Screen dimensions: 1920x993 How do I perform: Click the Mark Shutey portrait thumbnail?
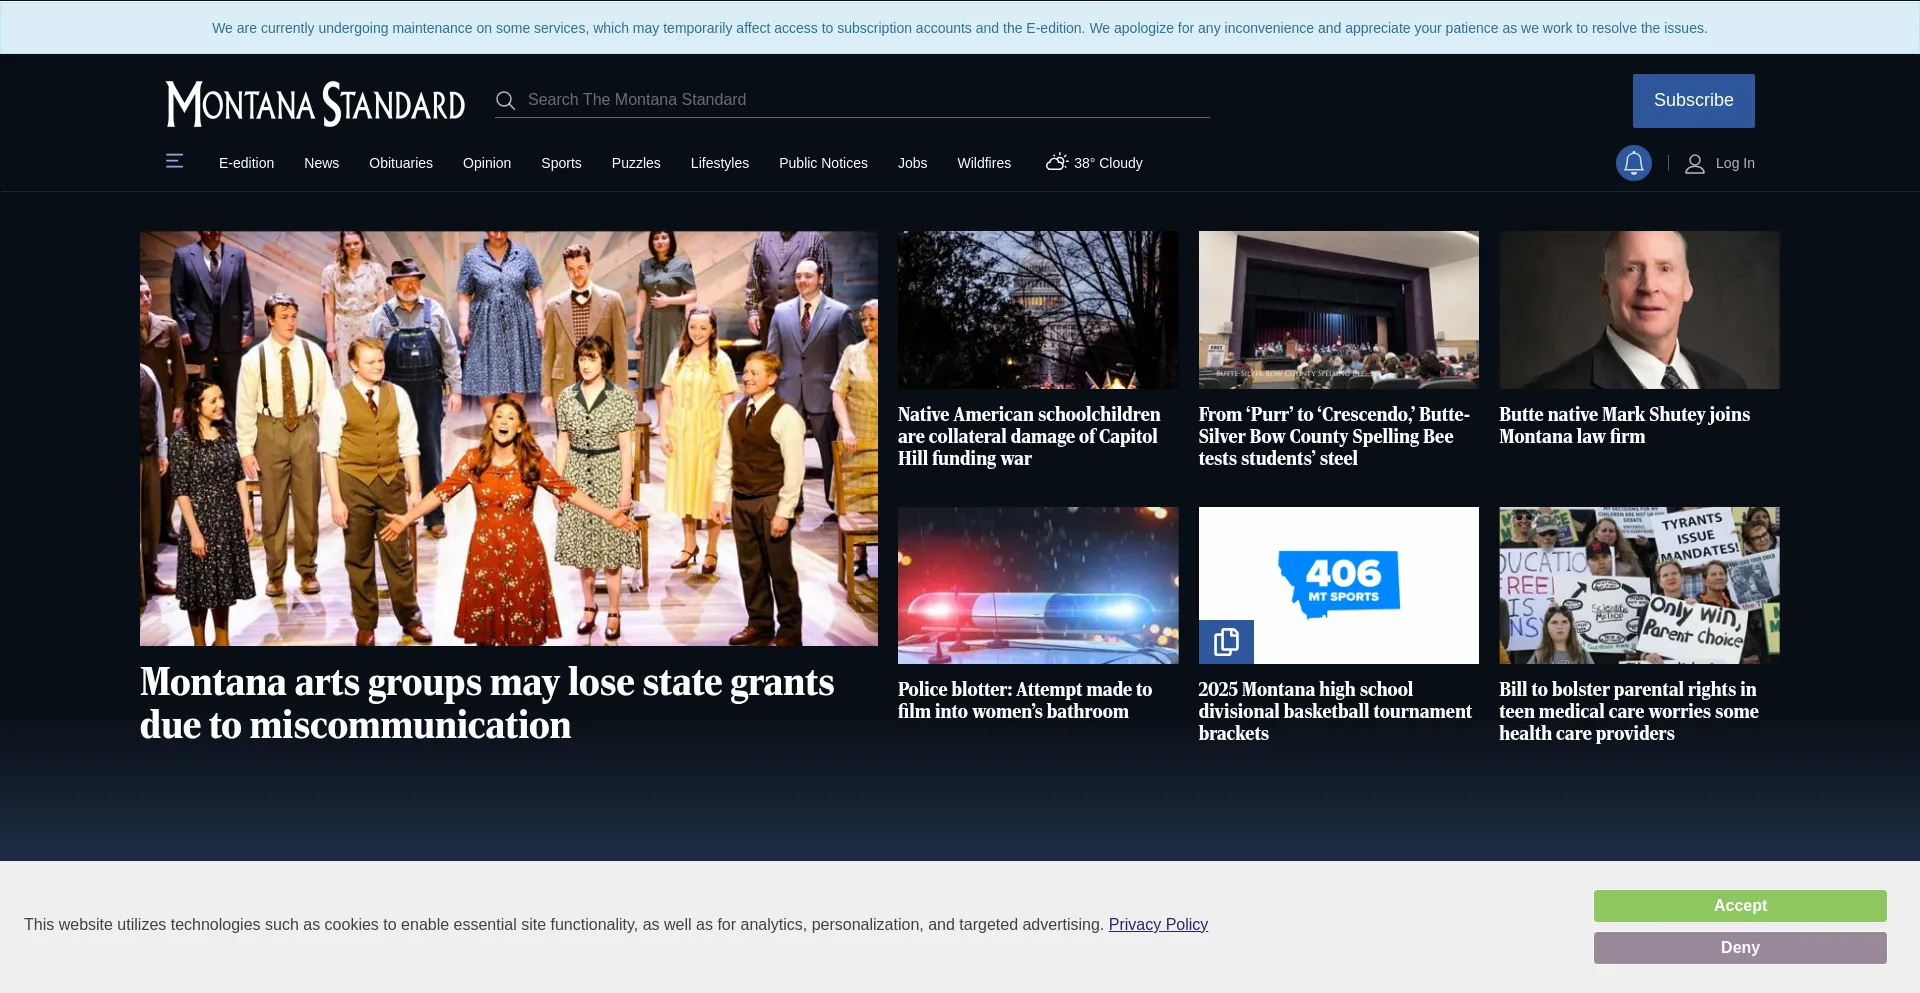[1639, 310]
